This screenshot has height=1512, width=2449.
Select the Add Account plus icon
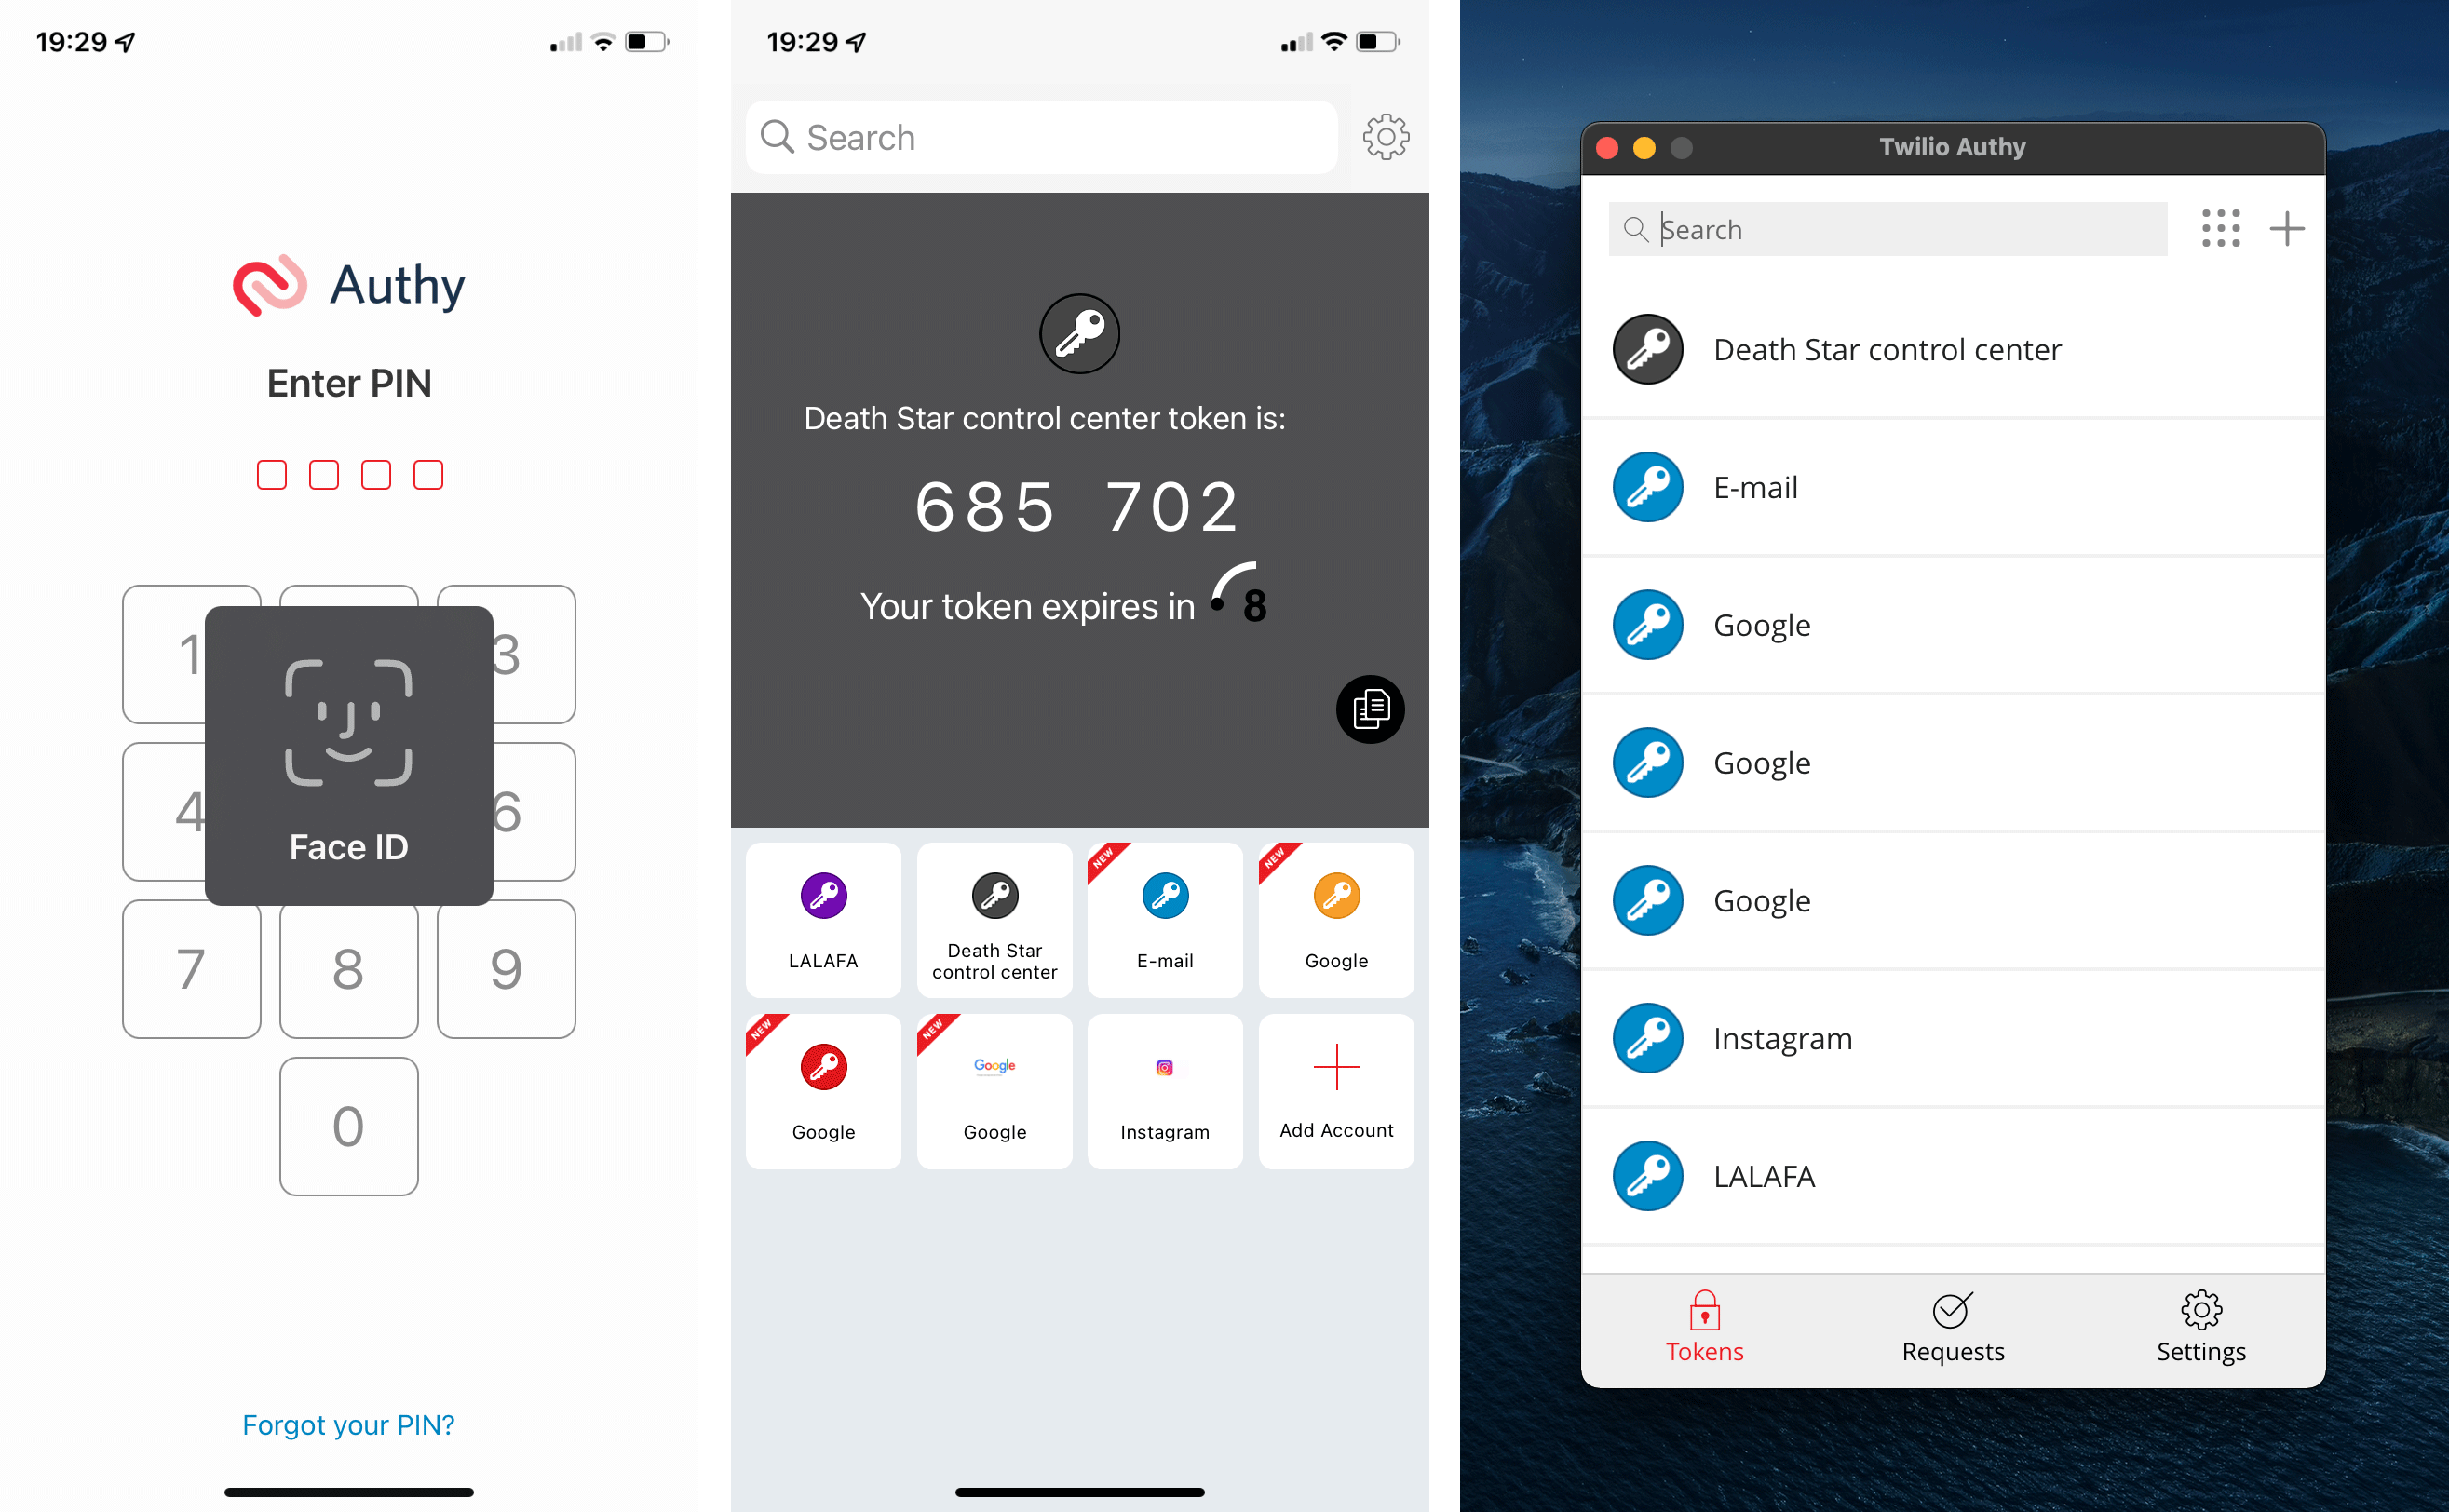click(1336, 1071)
